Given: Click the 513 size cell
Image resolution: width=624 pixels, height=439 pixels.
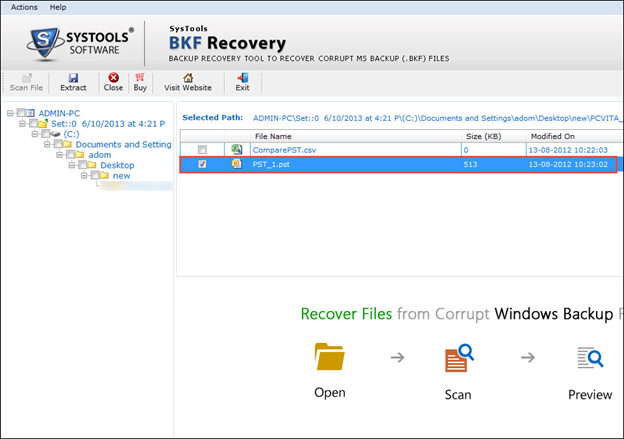Looking at the screenshot, I should click(x=470, y=164).
